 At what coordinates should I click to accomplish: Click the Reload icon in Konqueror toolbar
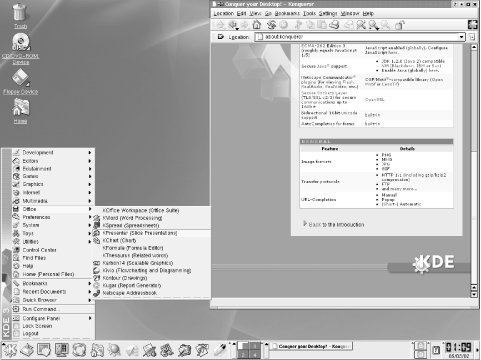272,25
